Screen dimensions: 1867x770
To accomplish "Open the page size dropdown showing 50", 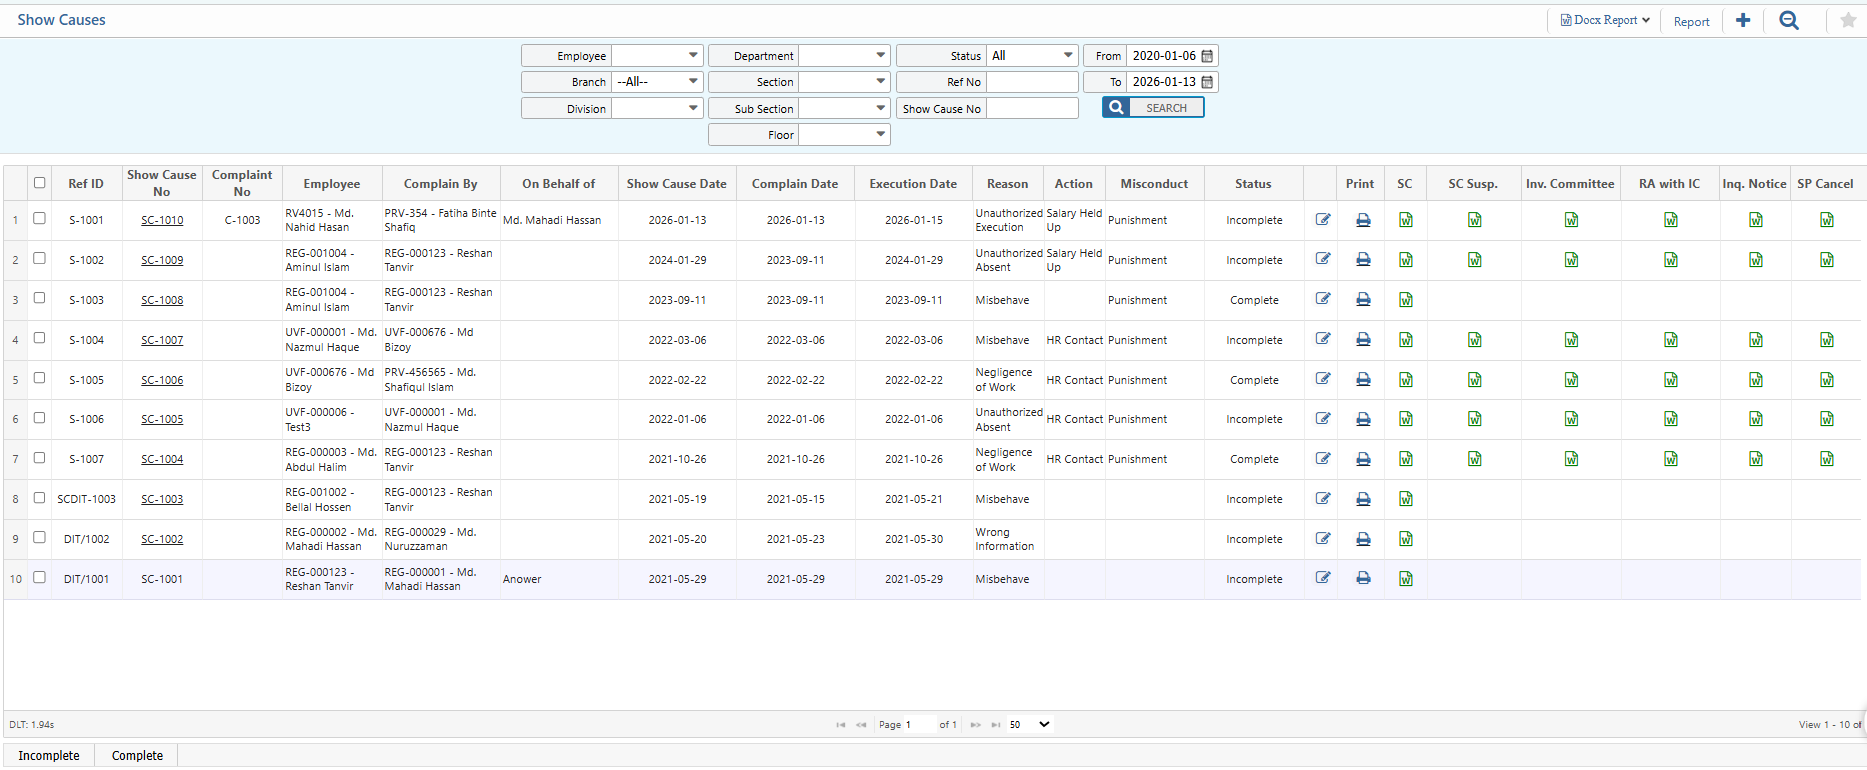I will coord(1030,725).
